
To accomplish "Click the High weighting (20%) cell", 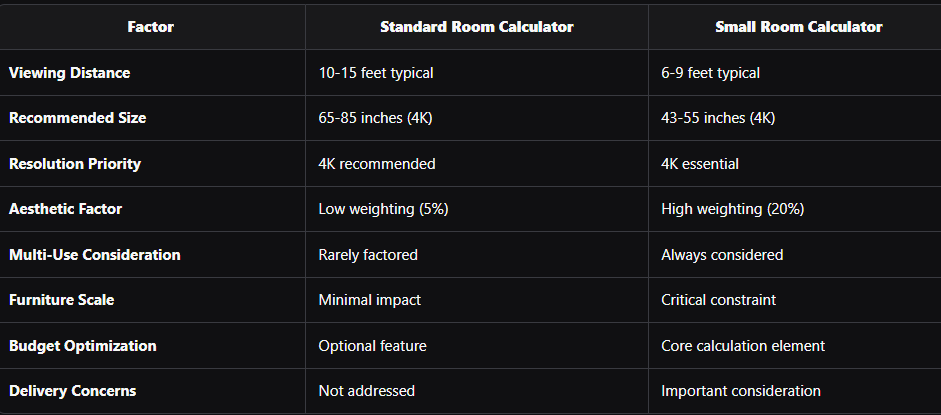I will [x=732, y=209].
